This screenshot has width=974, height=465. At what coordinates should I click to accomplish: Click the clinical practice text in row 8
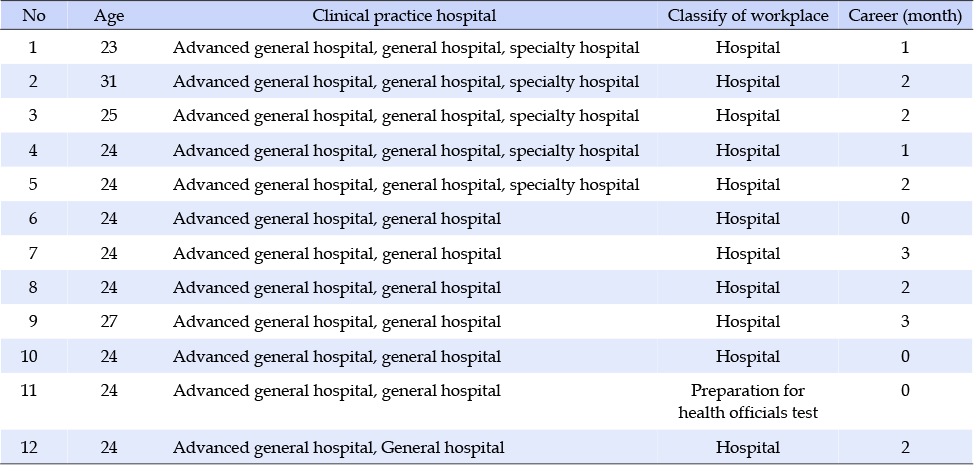[337, 287]
